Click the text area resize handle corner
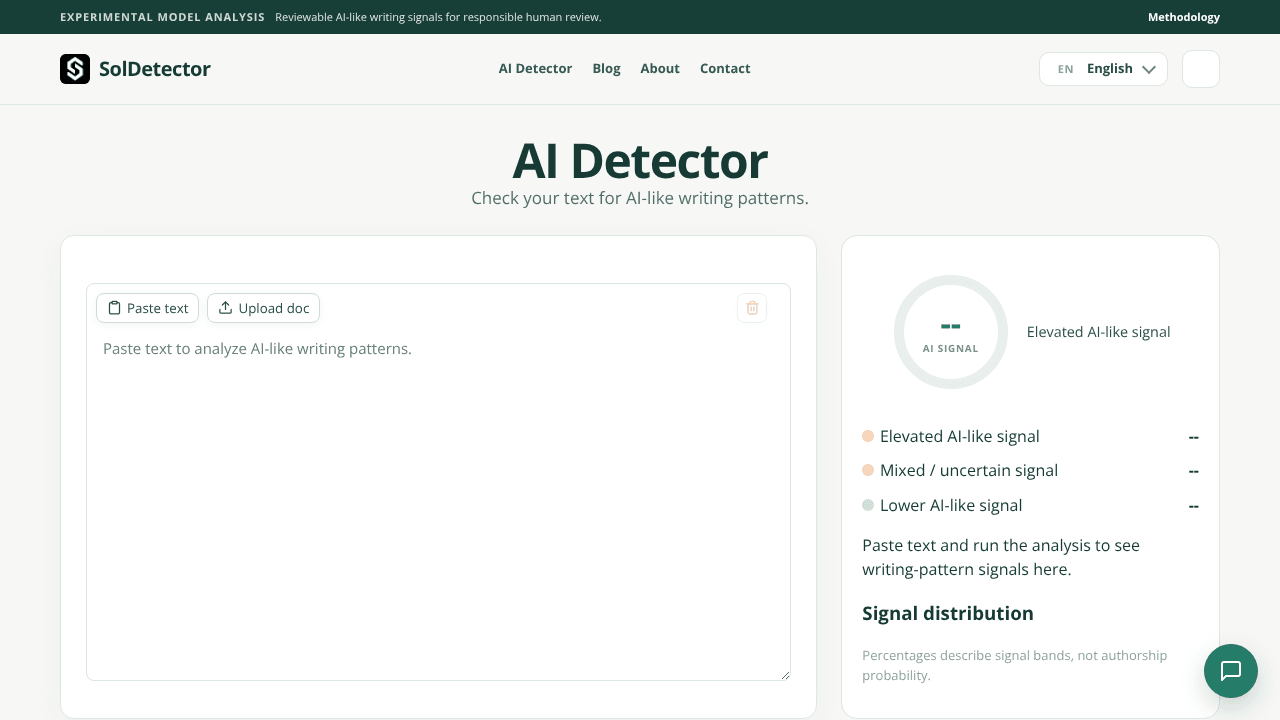This screenshot has height=720, width=1280. click(785, 675)
